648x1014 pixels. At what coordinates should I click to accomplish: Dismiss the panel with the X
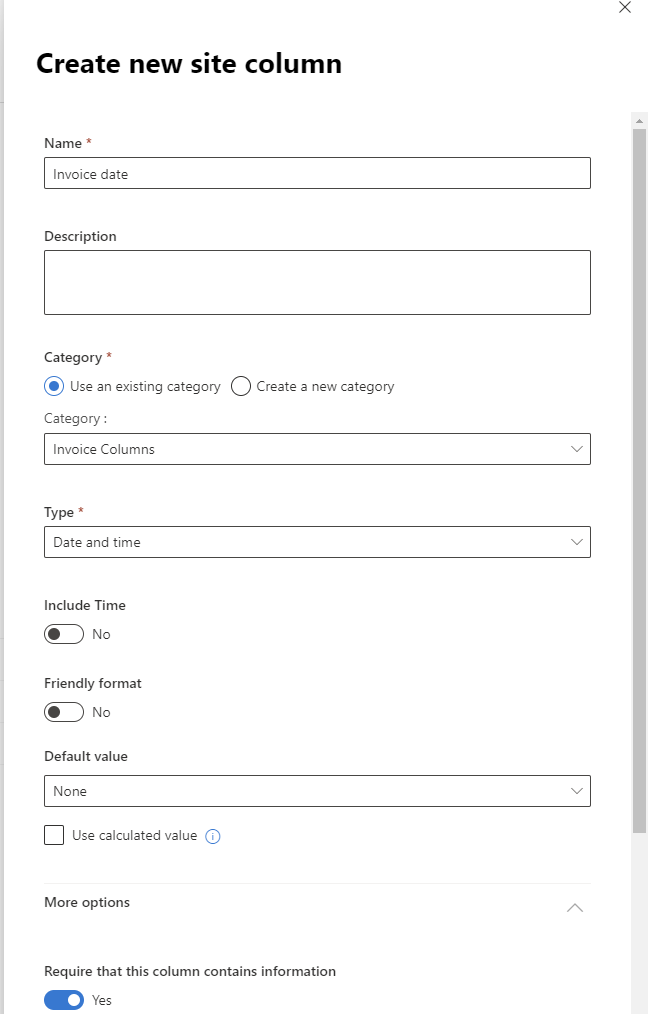click(x=625, y=8)
